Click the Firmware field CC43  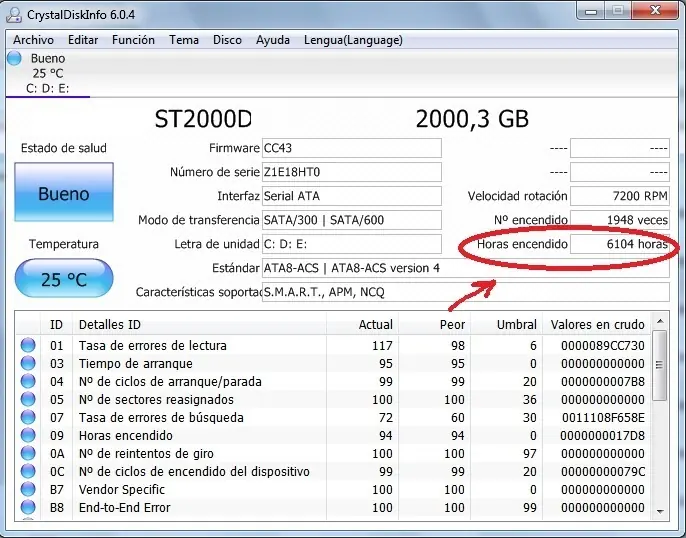point(352,148)
